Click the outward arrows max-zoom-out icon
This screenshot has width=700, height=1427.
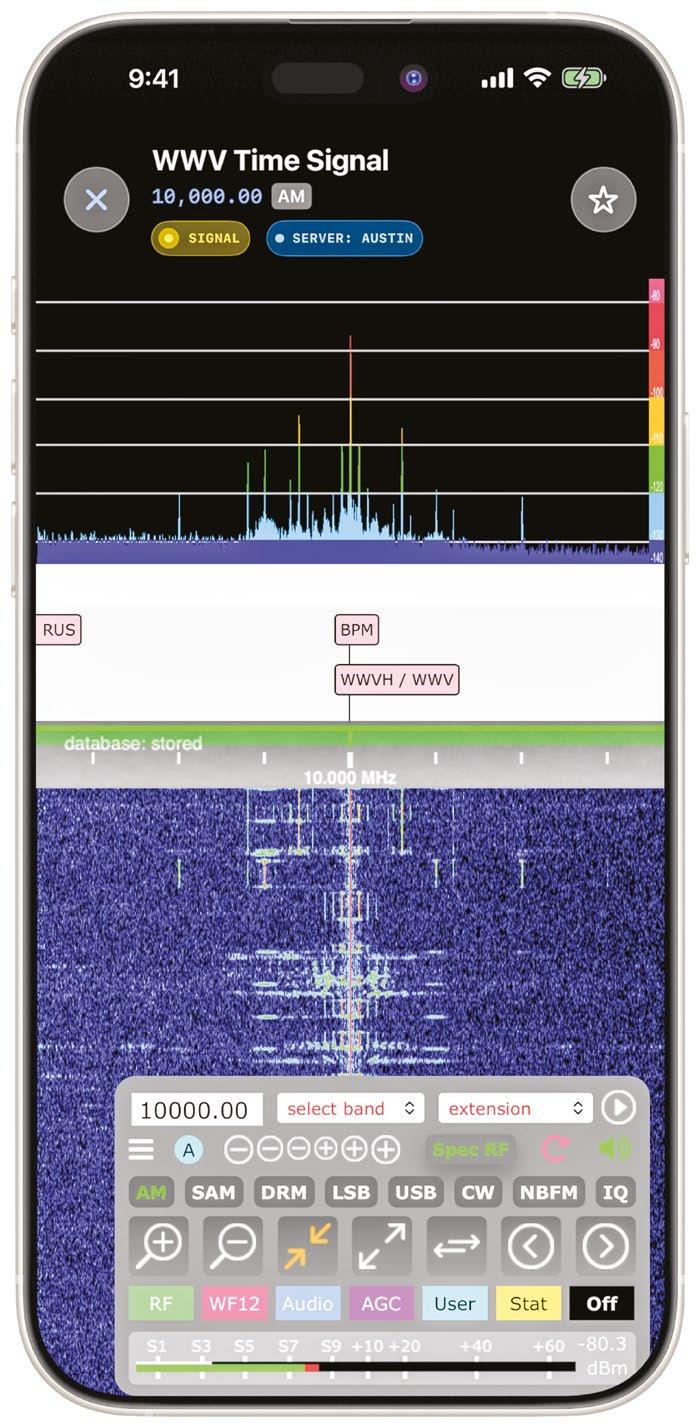[382, 1246]
